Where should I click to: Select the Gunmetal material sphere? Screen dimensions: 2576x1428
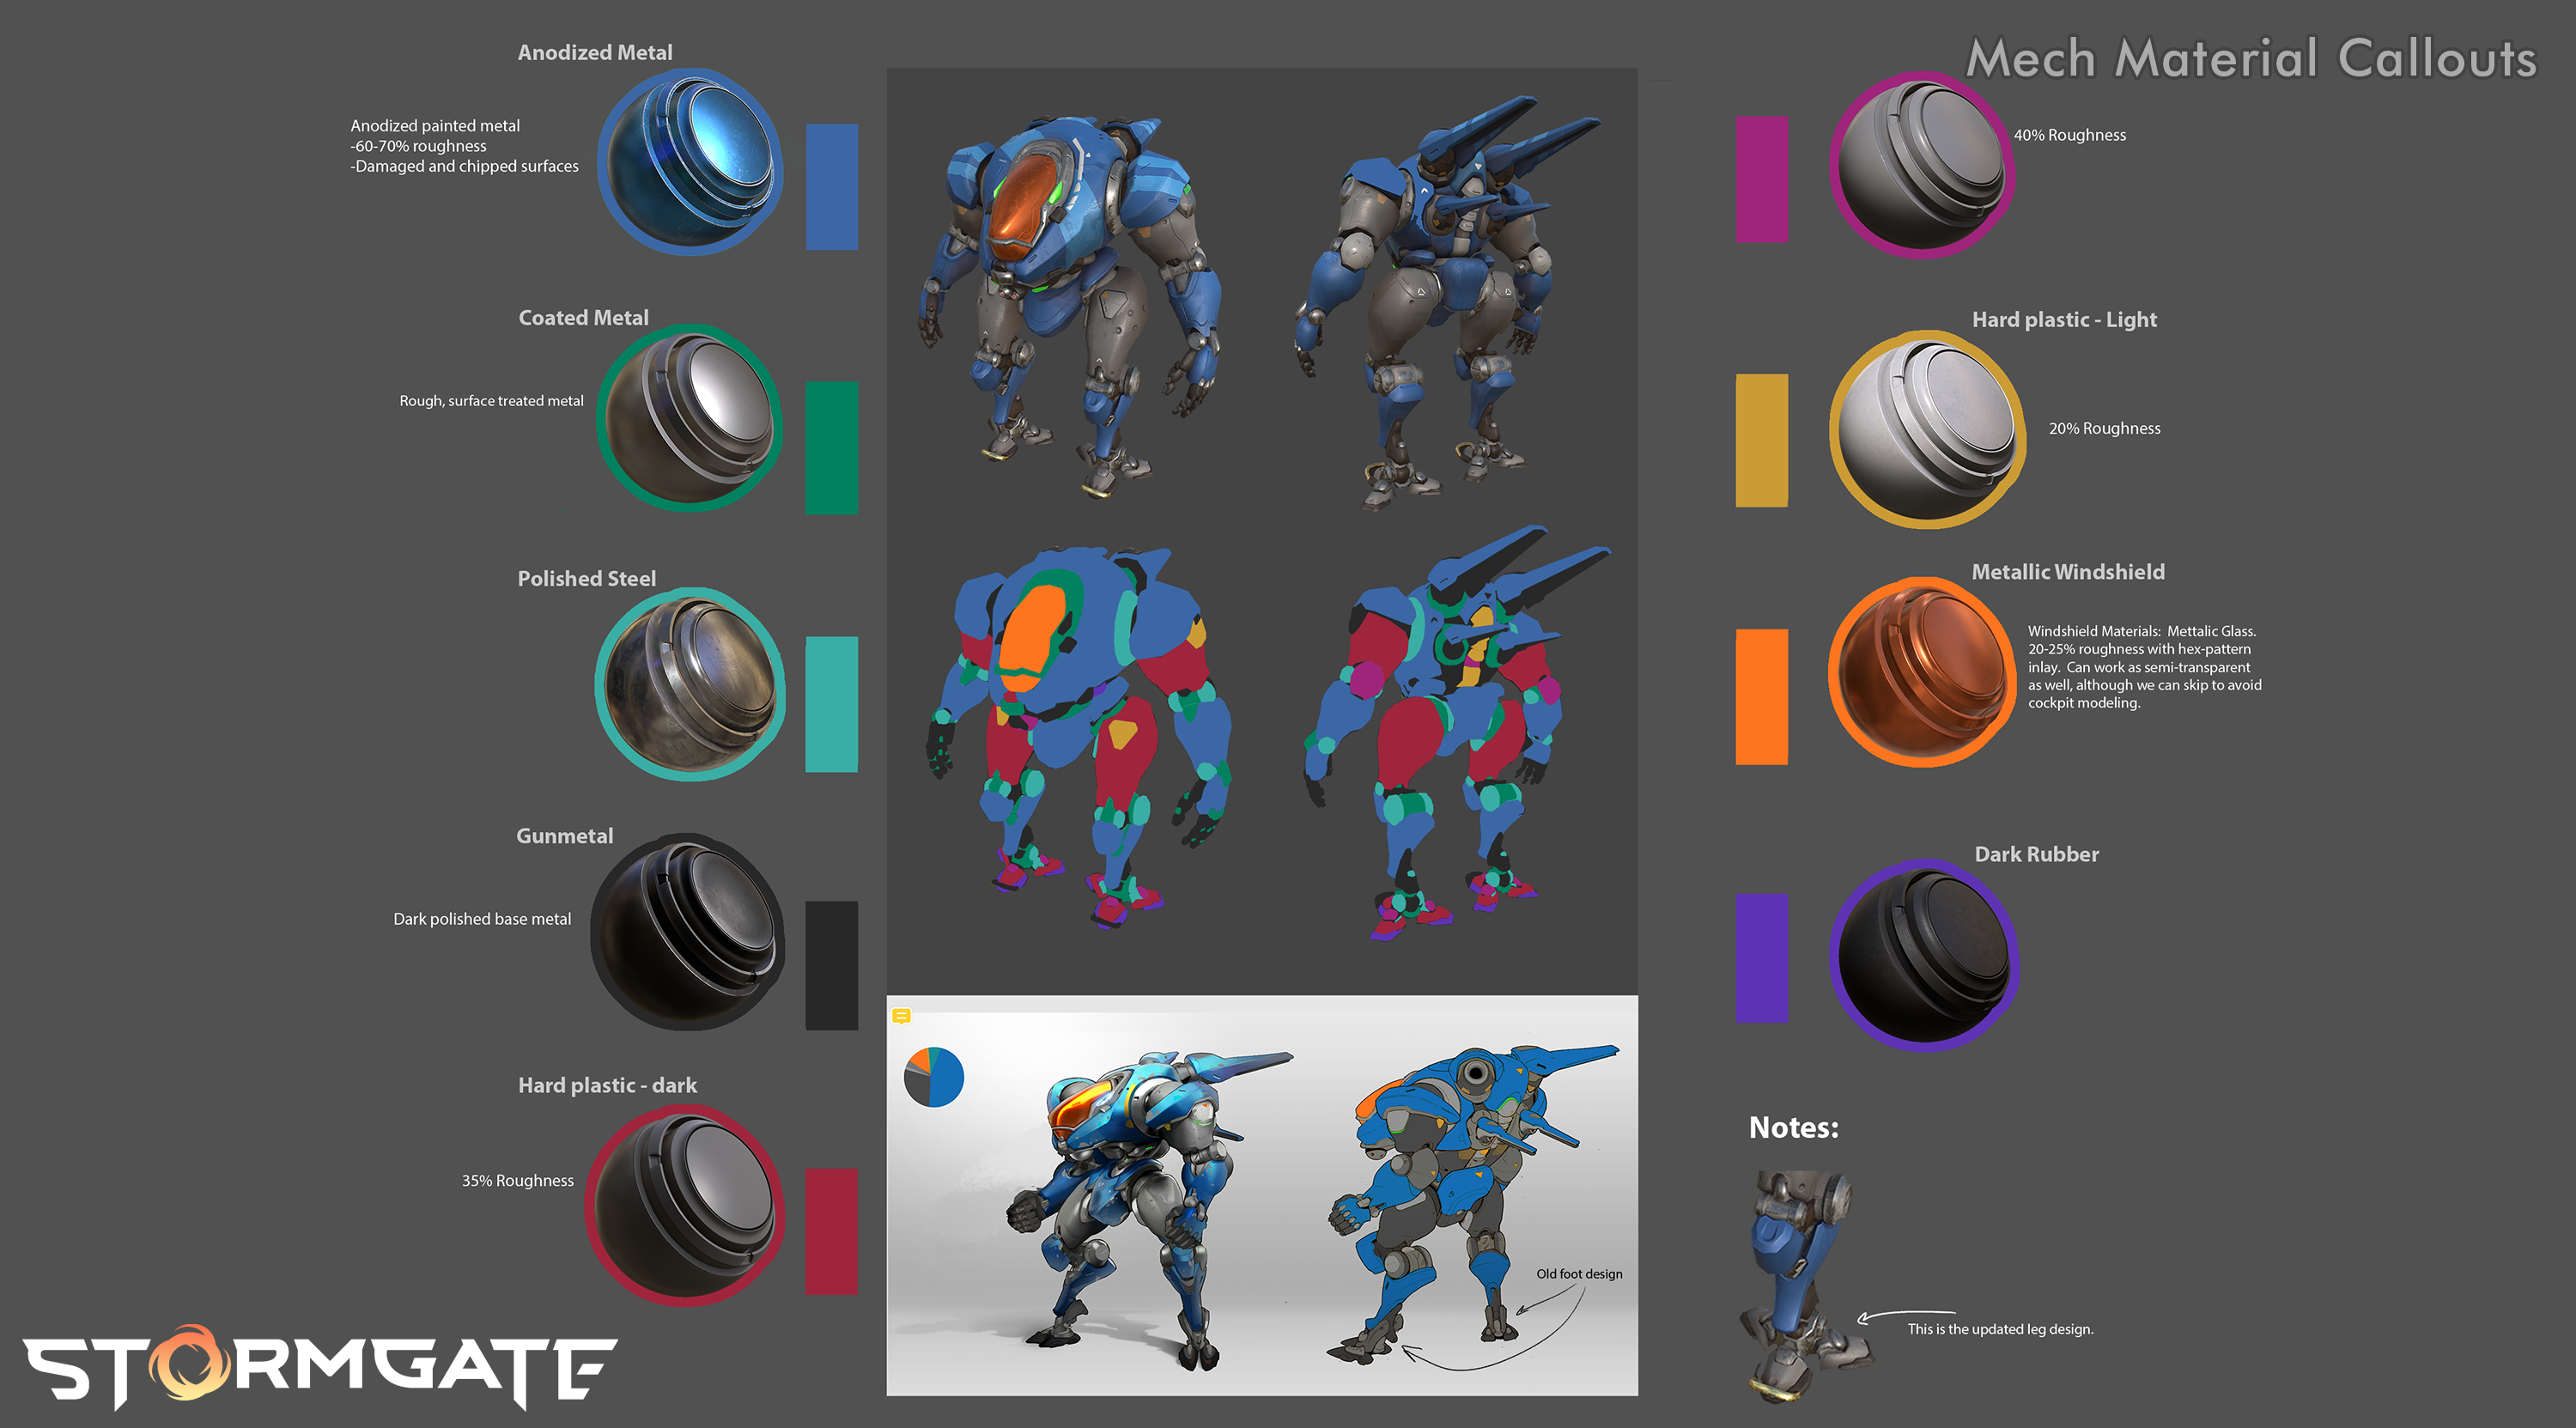click(688, 933)
